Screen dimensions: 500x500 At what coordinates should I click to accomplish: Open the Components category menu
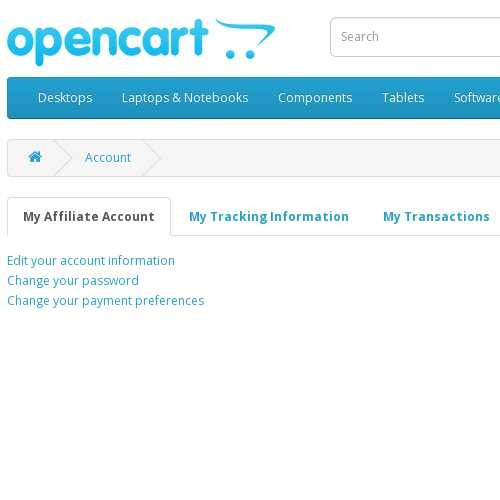315,98
